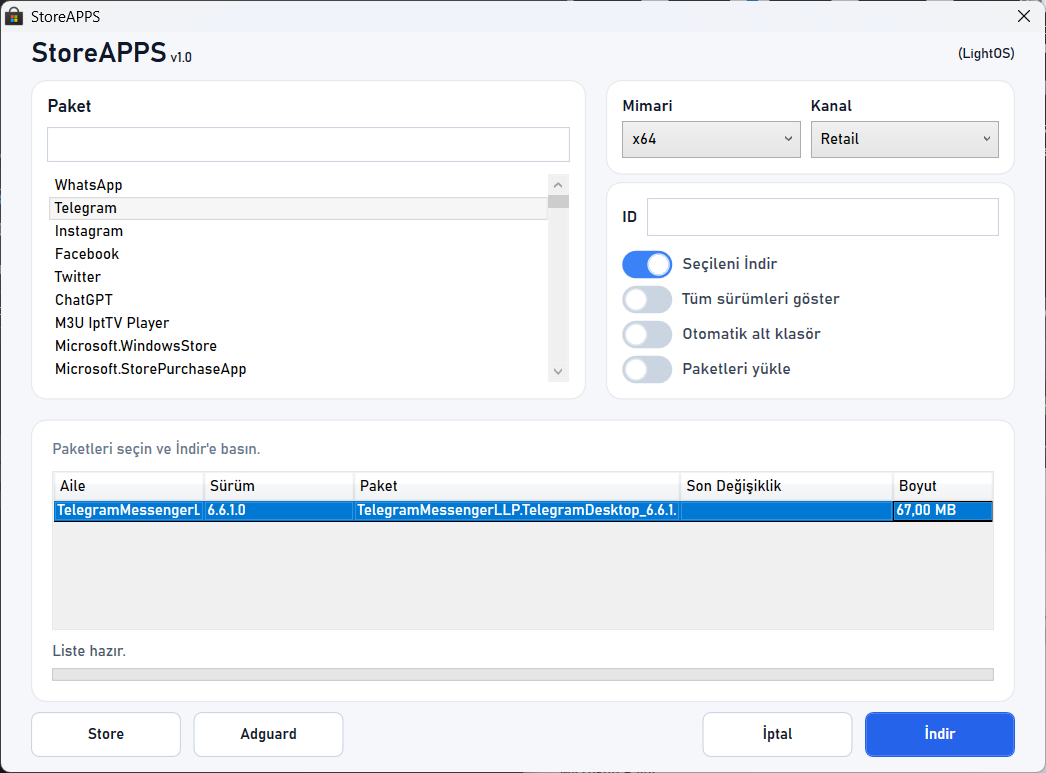Image resolution: width=1046 pixels, height=773 pixels.
Task: Select ChatGPT in the package list
Action: (x=299, y=300)
